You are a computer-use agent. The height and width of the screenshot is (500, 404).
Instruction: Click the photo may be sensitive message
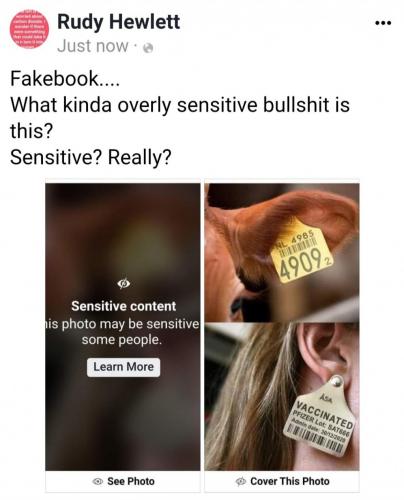coord(123,332)
